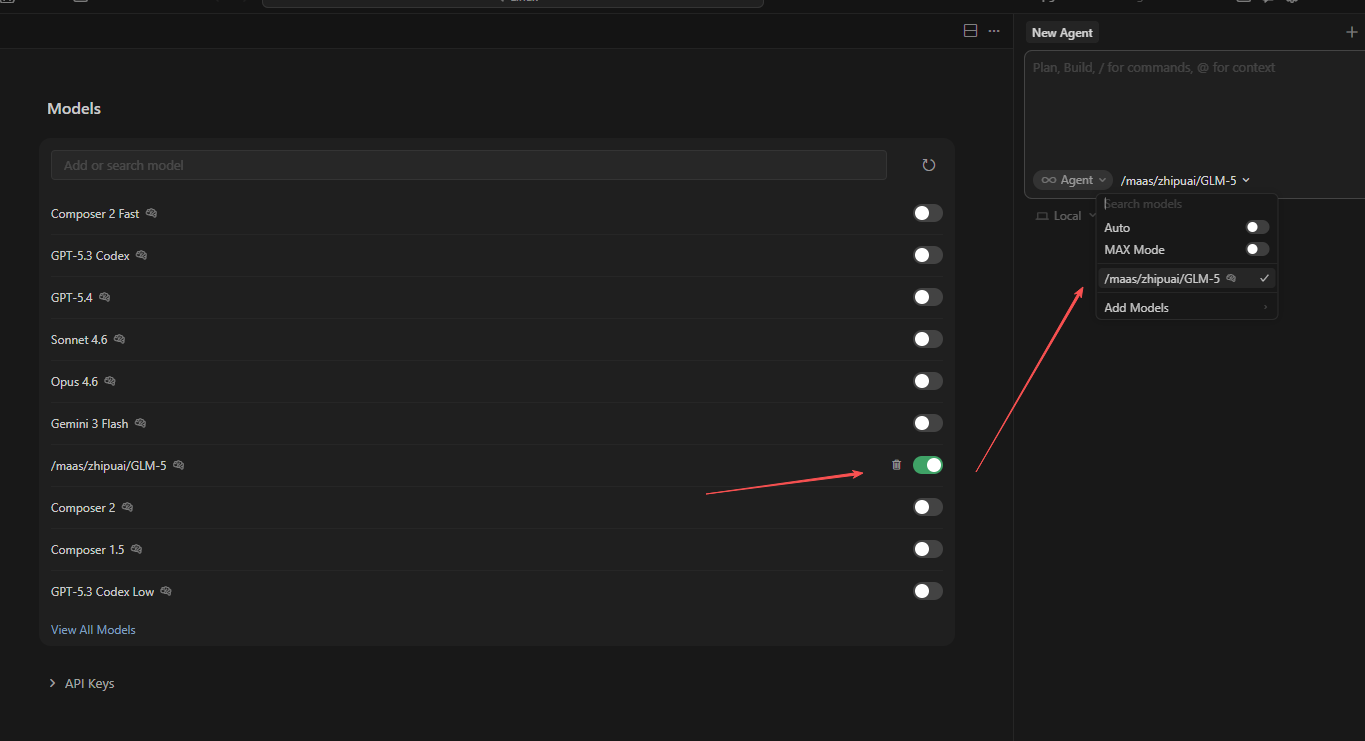This screenshot has height=741, width=1365.
Task: Enable the GPT-5.3 Codex model
Action: (x=928, y=255)
